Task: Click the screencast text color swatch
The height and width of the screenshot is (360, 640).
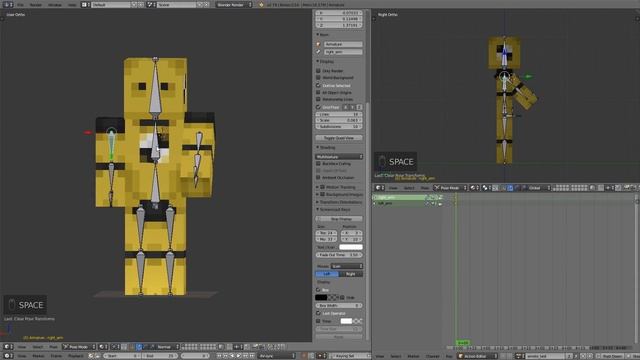Action: pyautogui.click(x=351, y=247)
